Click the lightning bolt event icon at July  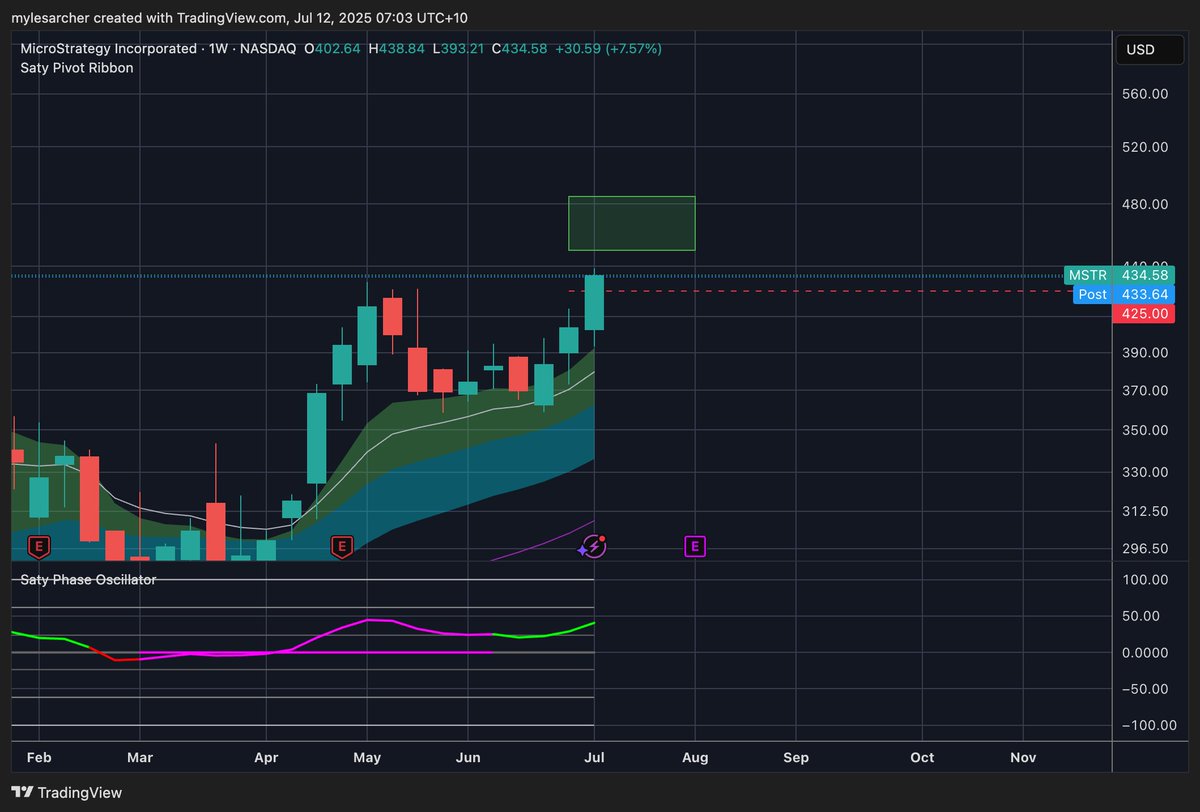594,546
